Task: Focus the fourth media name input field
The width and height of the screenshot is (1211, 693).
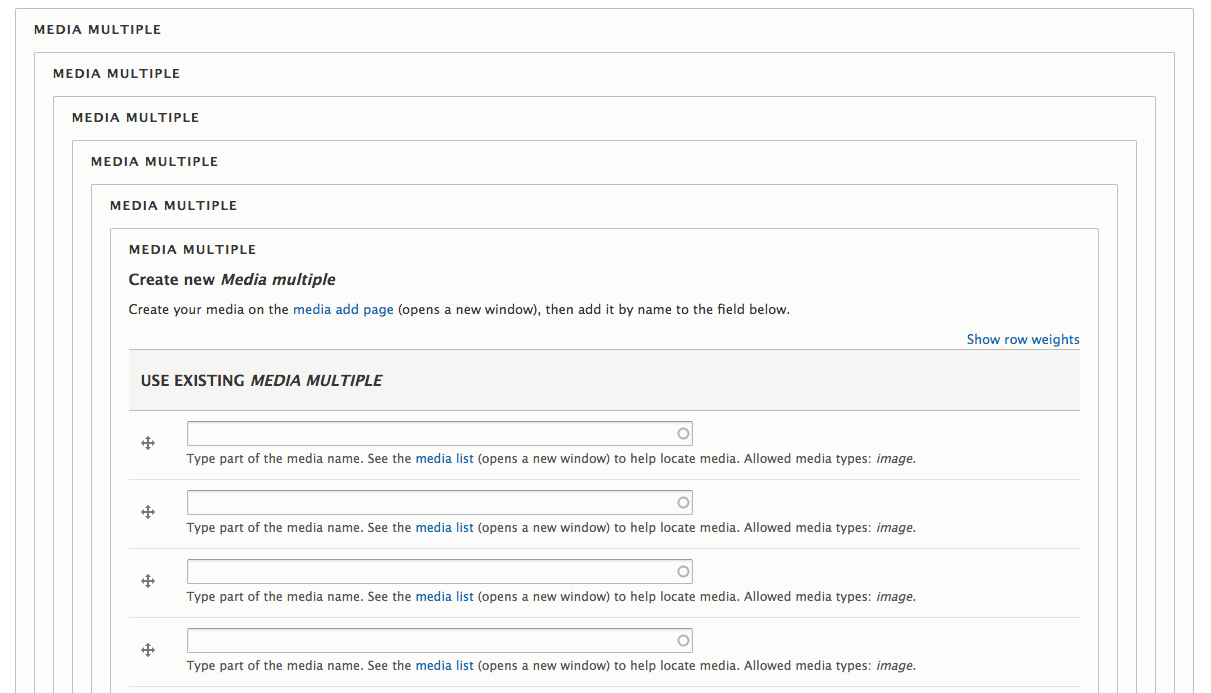Action: point(420,640)
